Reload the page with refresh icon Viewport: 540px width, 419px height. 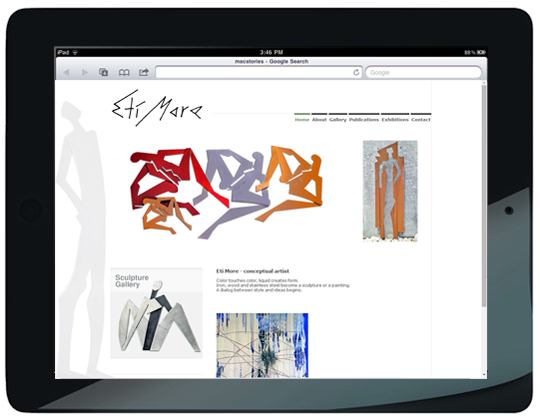pos(356,72)
